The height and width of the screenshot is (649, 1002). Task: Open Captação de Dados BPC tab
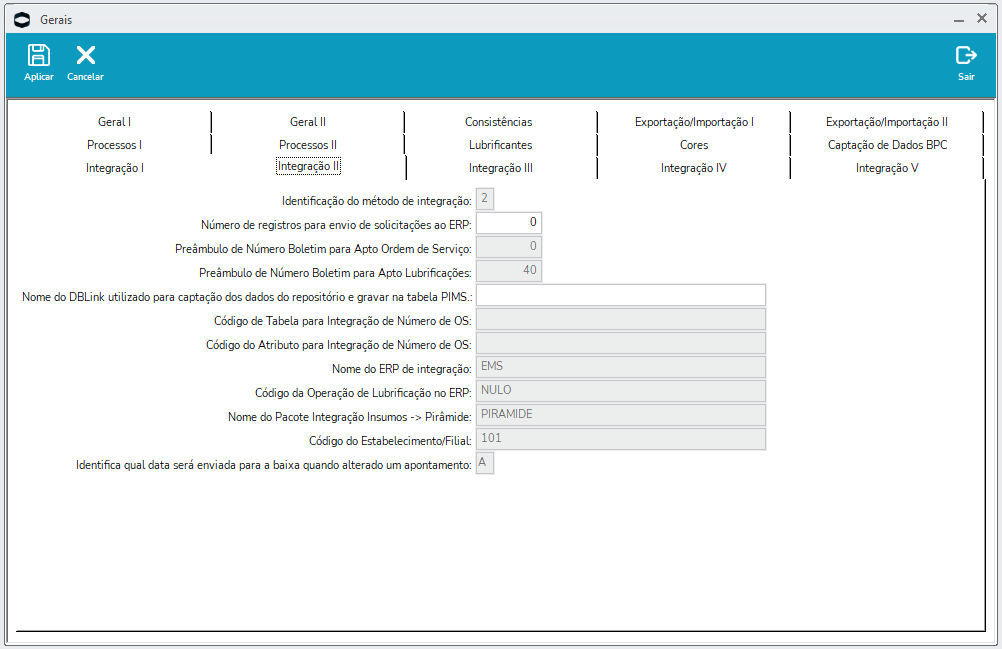click(x=888, y=145)
